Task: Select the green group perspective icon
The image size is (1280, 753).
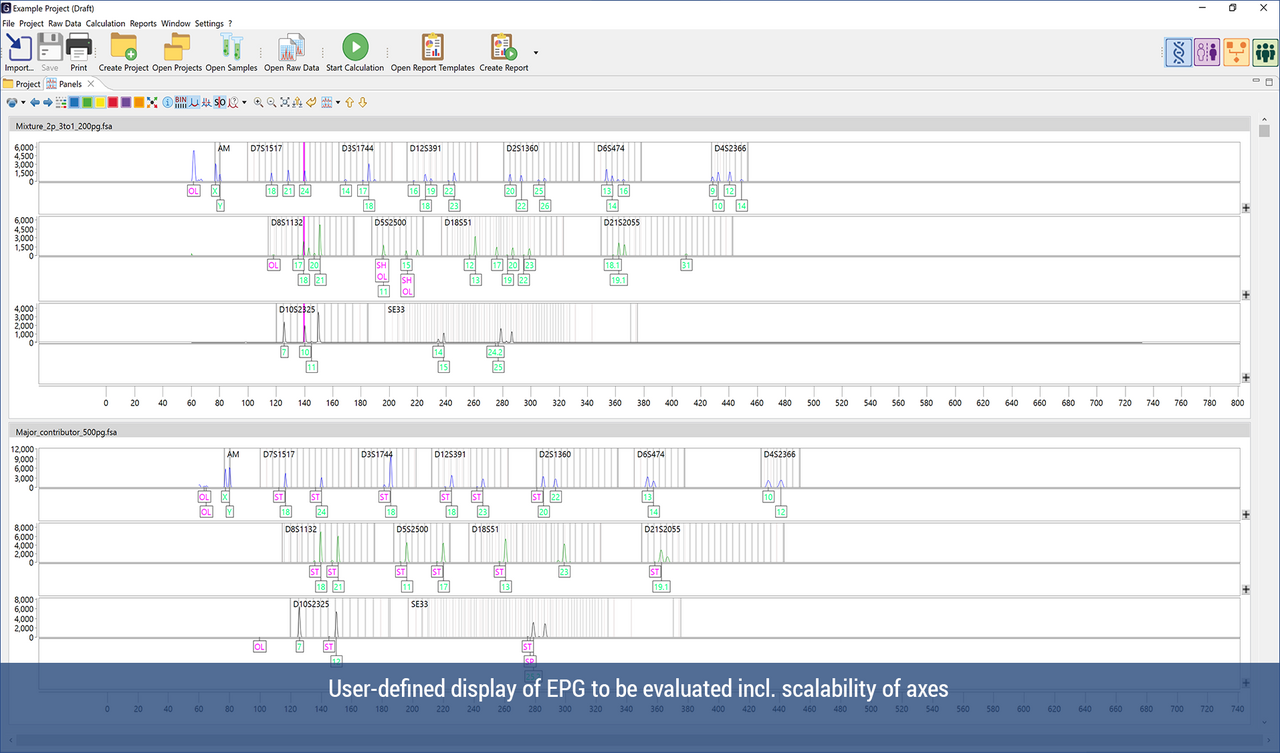Action: pos(1265,52)
